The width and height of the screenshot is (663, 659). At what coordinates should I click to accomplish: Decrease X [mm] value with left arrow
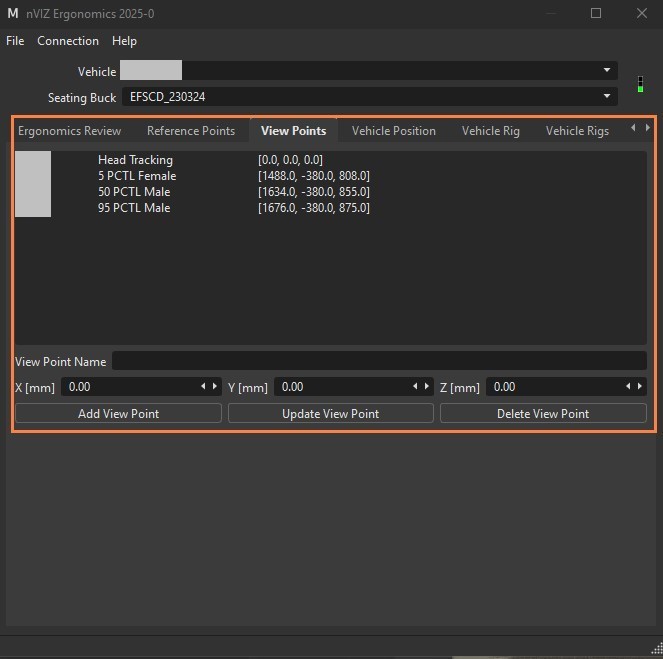click(203, 386)
